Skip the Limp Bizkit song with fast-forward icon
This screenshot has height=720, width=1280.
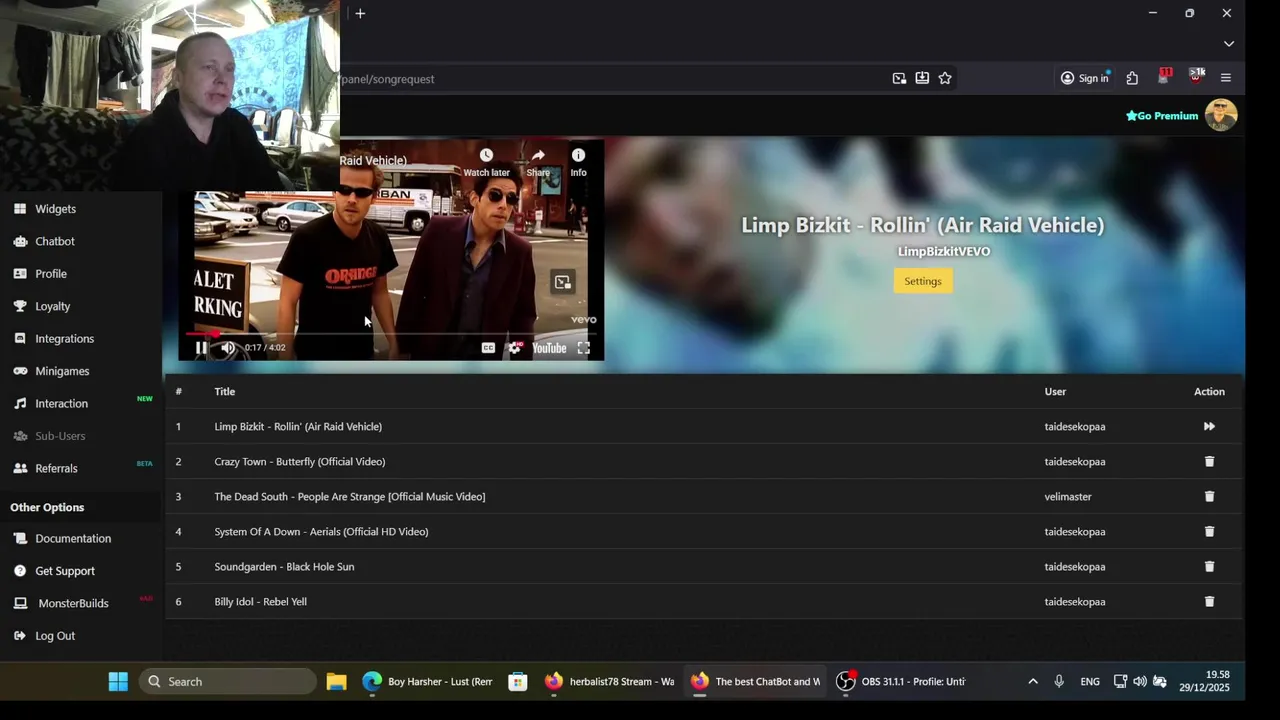click(x=1209, y=426)
